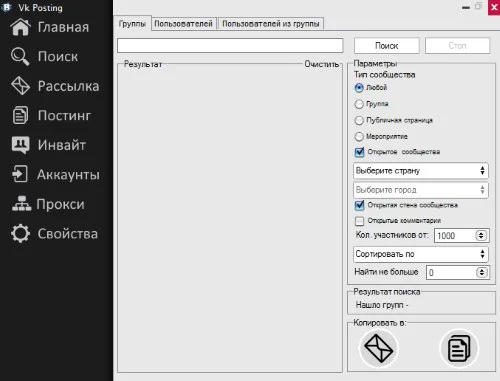Click the Тип сообщества label
This screenshot has height=381, width=500.
tap(385, 75)
